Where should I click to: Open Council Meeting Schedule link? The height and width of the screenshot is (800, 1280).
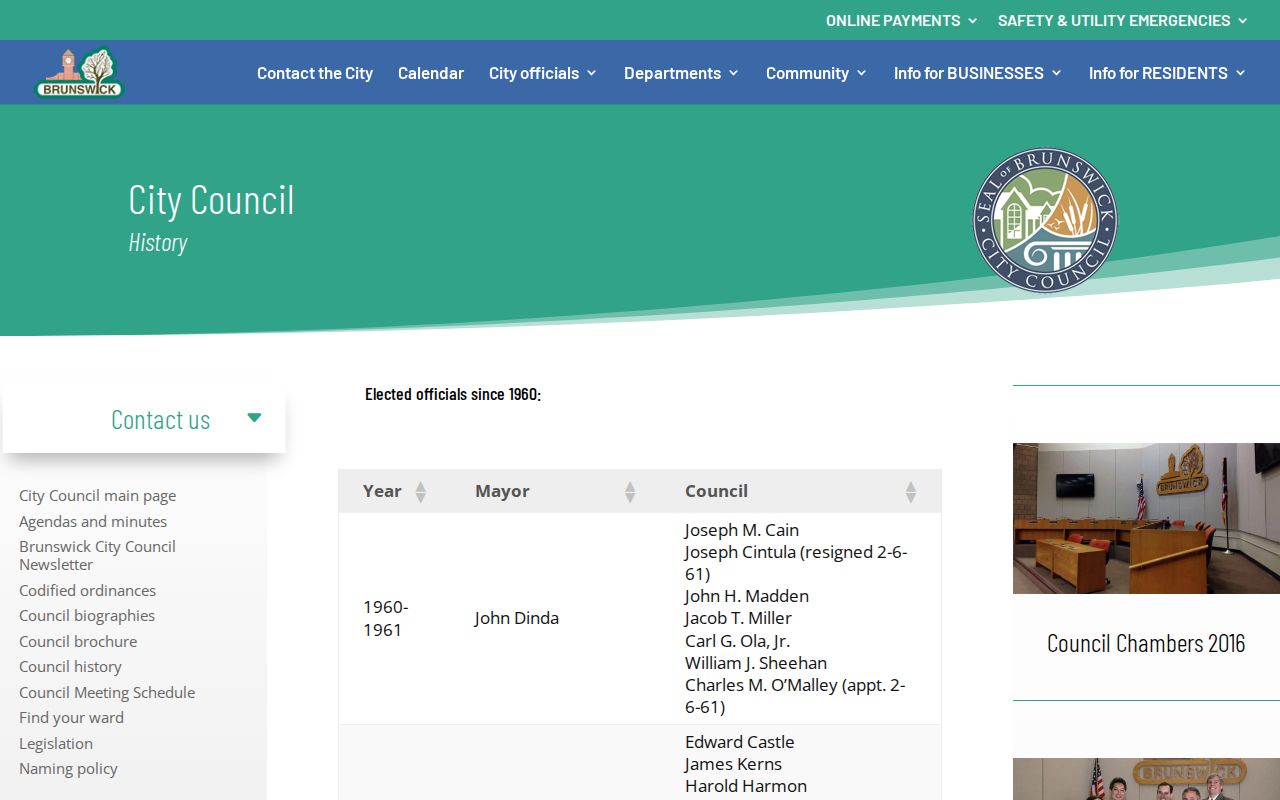pyautogui.click(x=107, y=692)
